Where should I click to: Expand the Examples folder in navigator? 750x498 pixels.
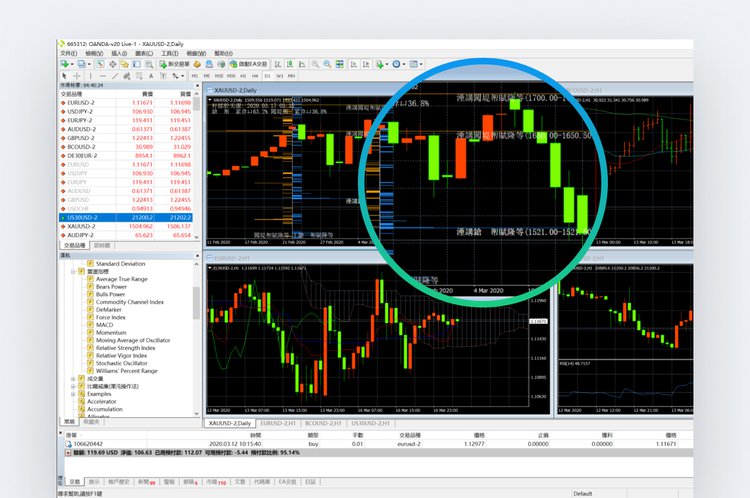[x=73, y=394]
